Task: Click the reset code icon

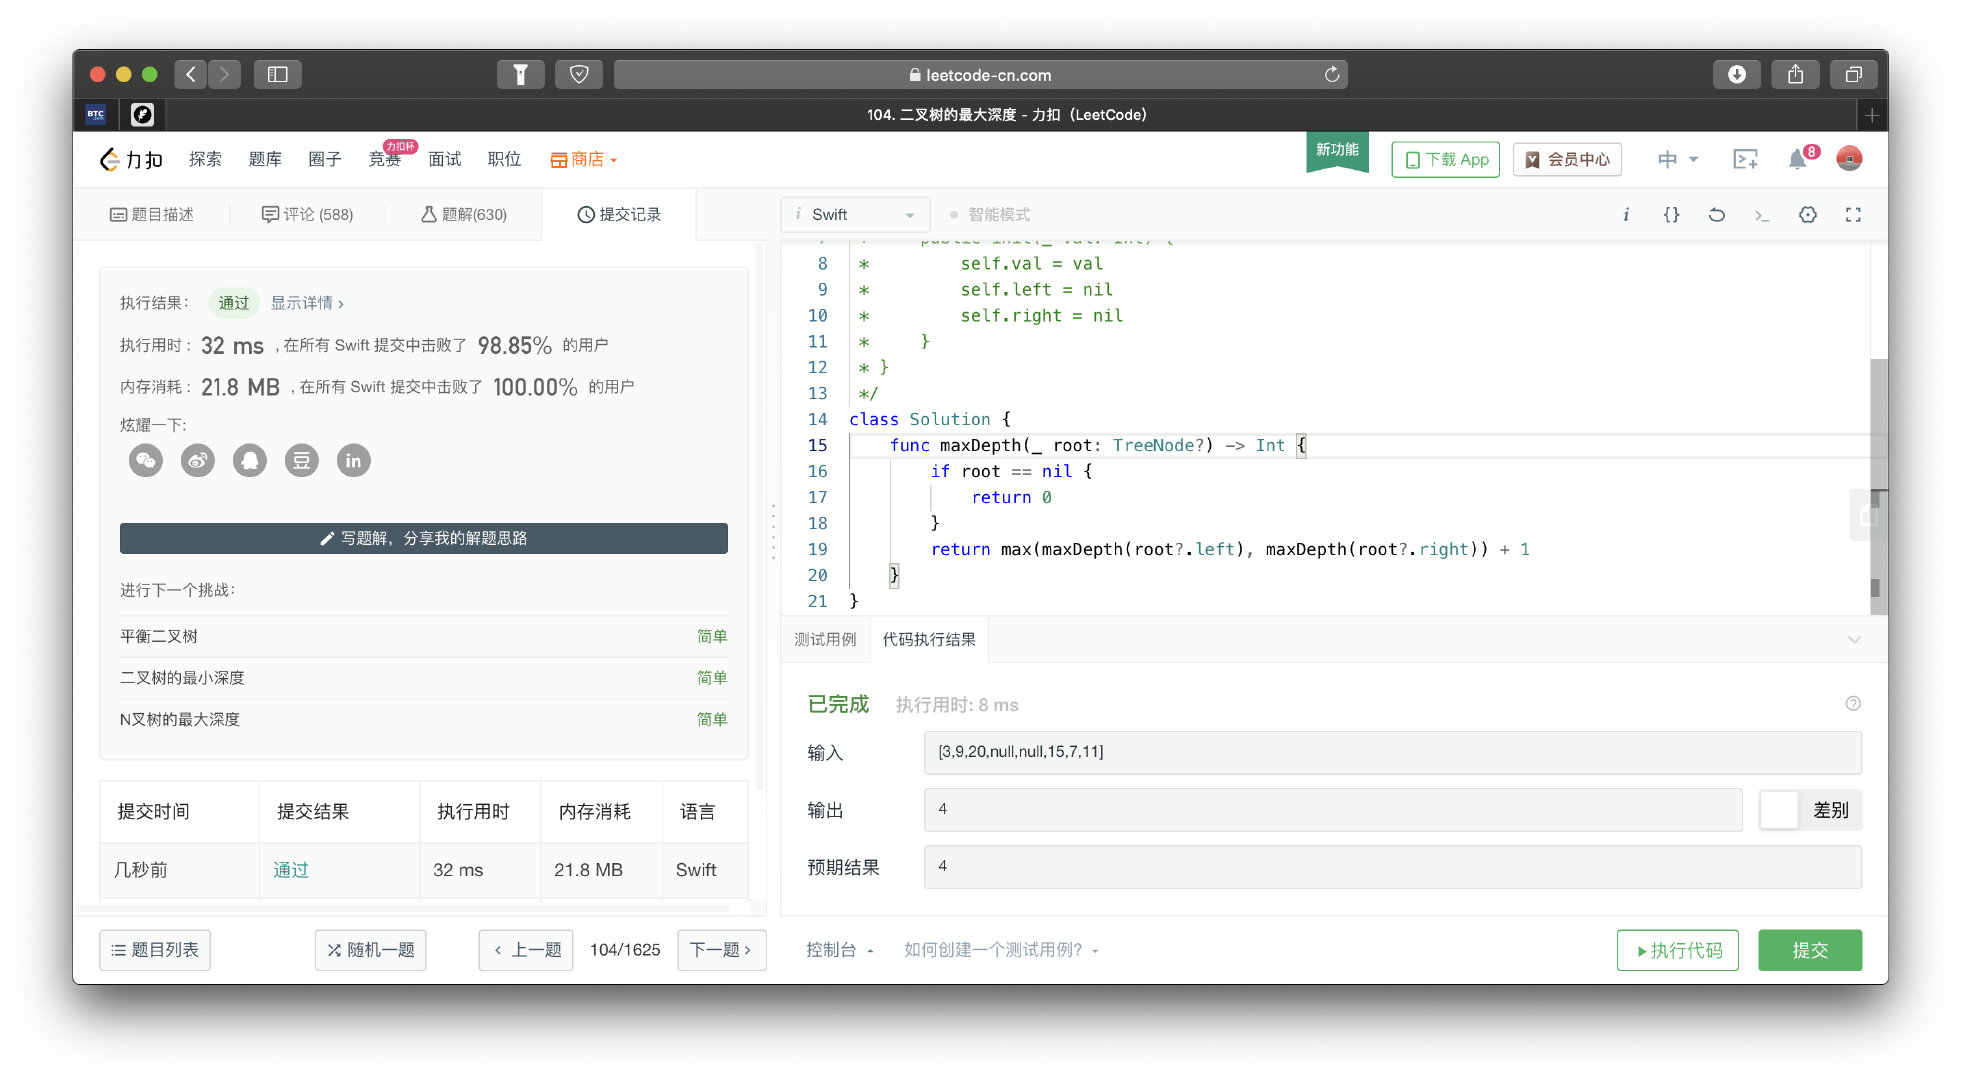Action: [1716, 214]
